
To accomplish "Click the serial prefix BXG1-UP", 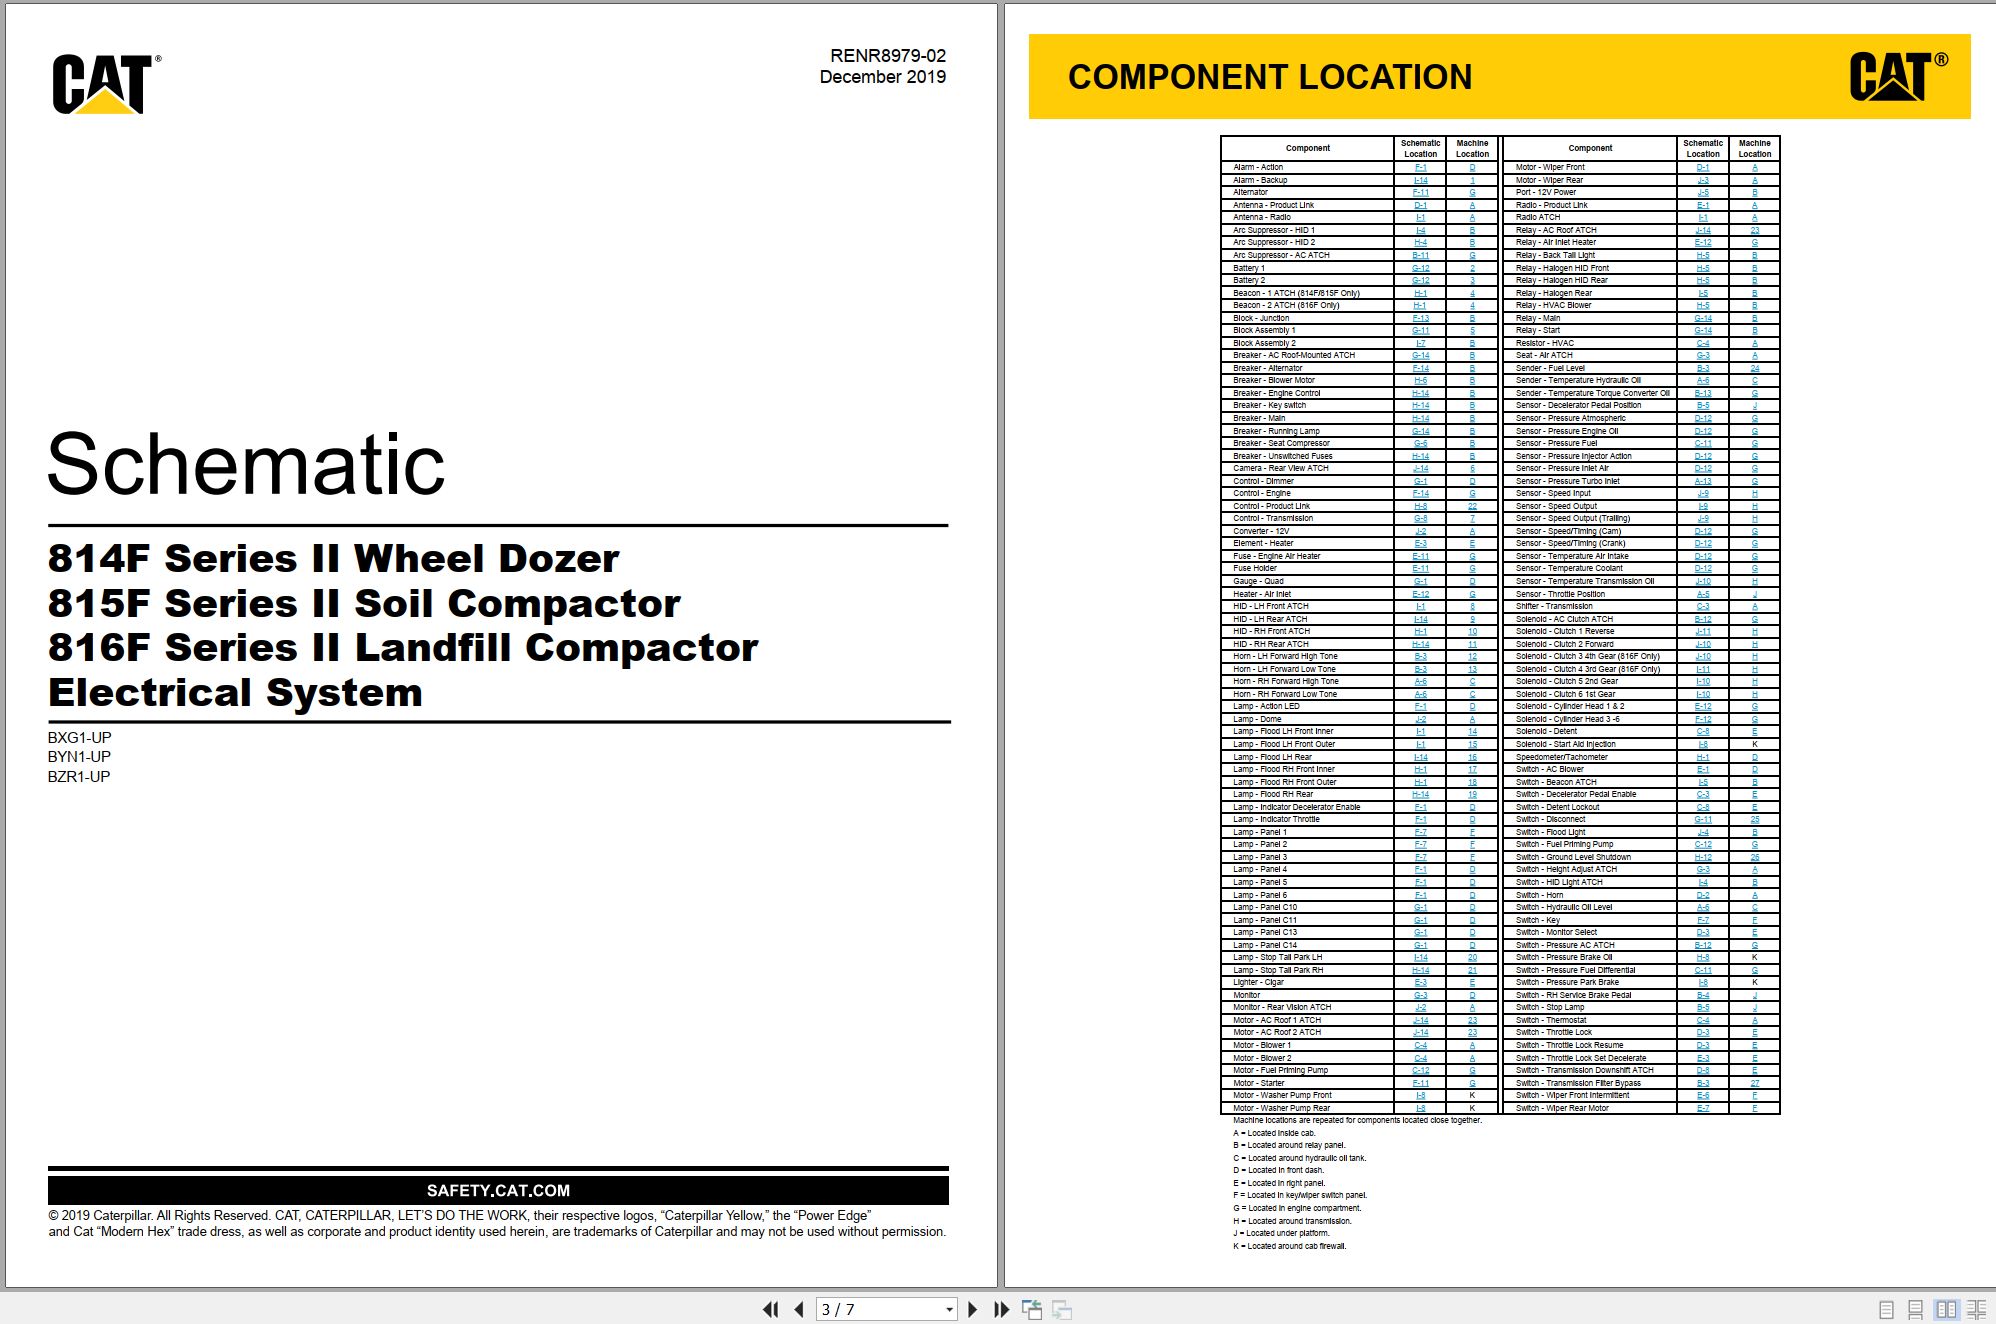I will [79, 738].
